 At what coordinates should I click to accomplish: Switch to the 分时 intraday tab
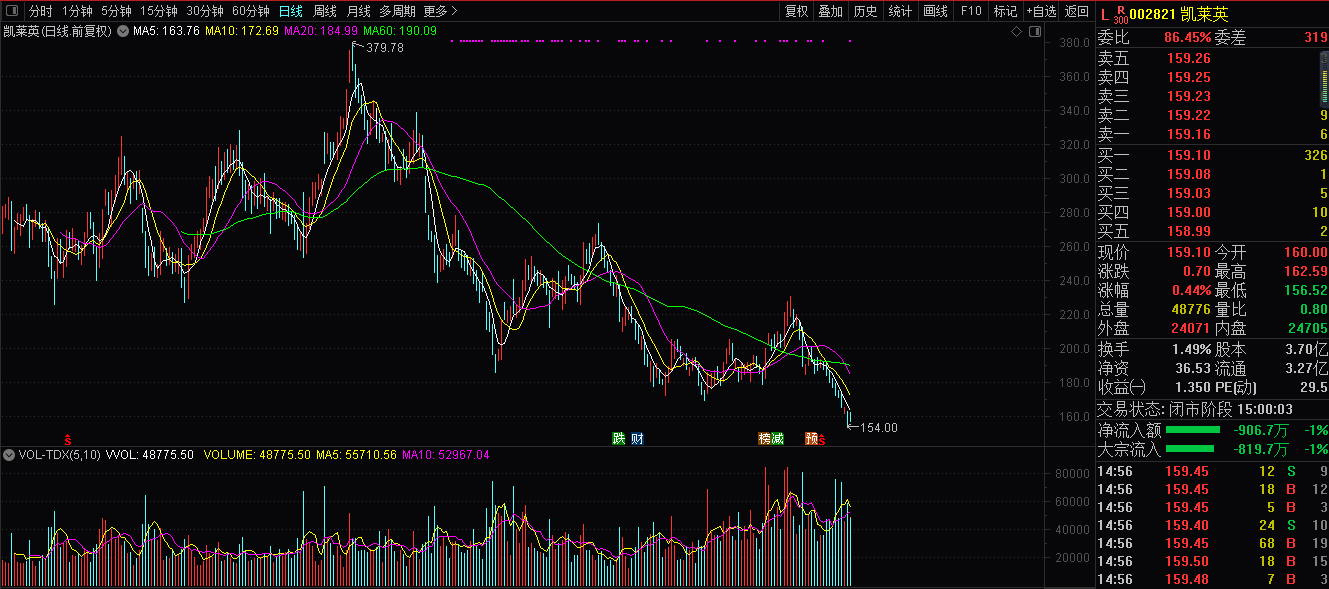(40, 12)
